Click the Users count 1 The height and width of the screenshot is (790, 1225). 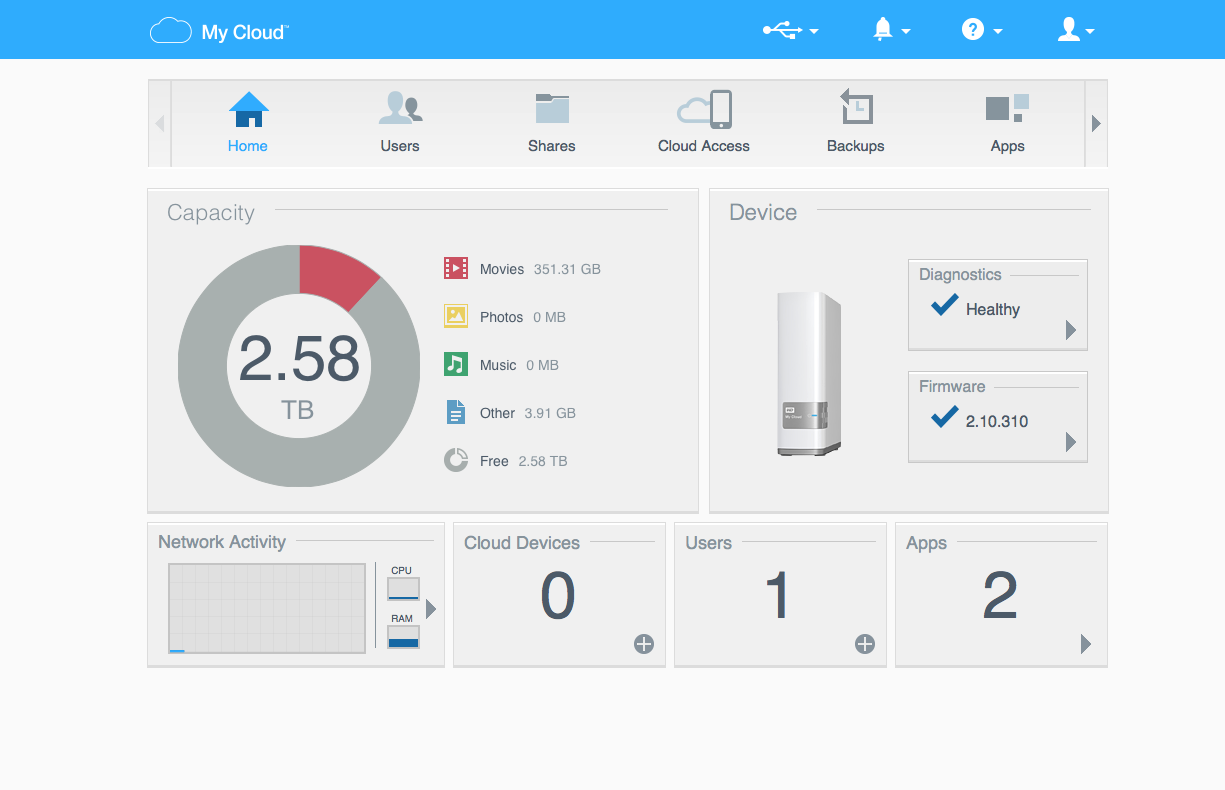(778, 597)
